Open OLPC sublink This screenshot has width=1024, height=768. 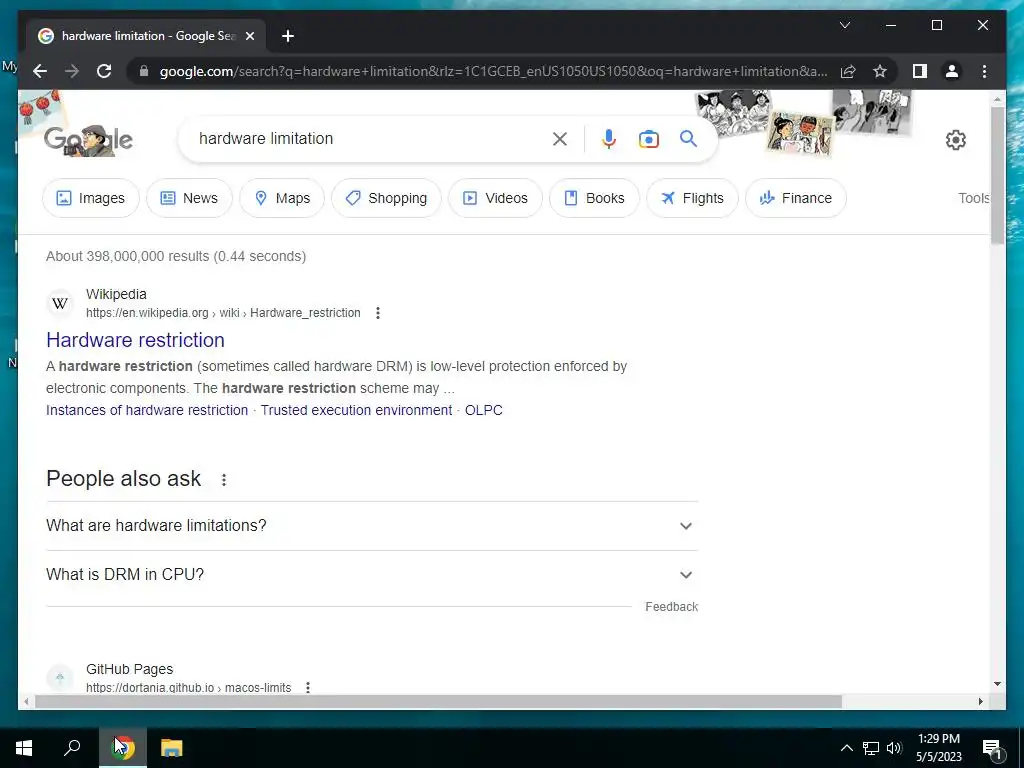coord(484,410)
